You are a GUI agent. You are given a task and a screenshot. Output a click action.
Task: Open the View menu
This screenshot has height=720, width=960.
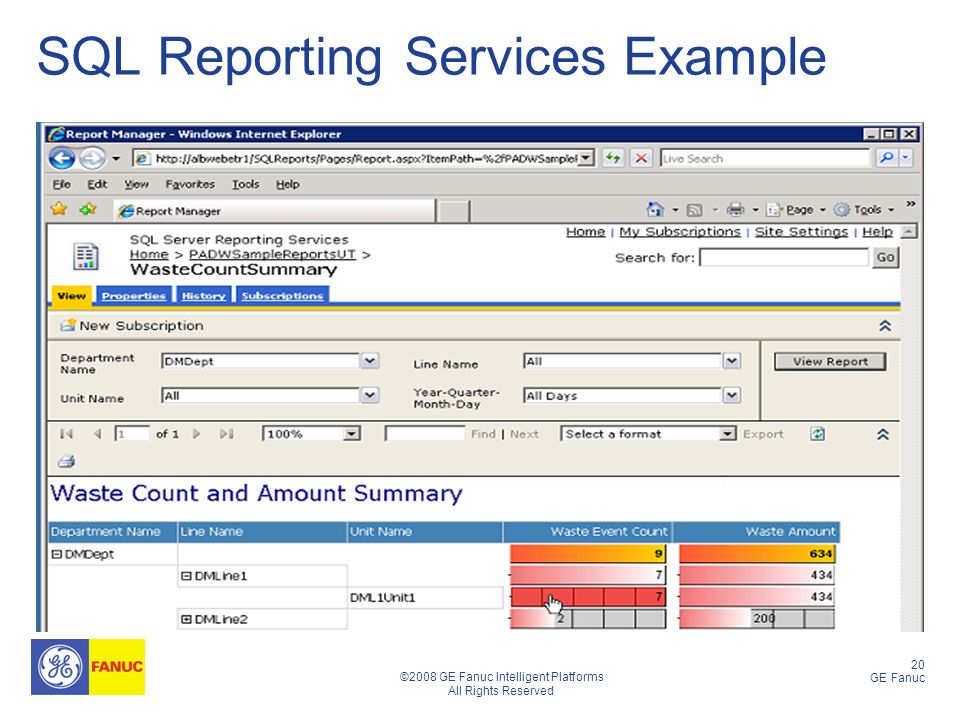pyautogui.click(x=136, y=184)
